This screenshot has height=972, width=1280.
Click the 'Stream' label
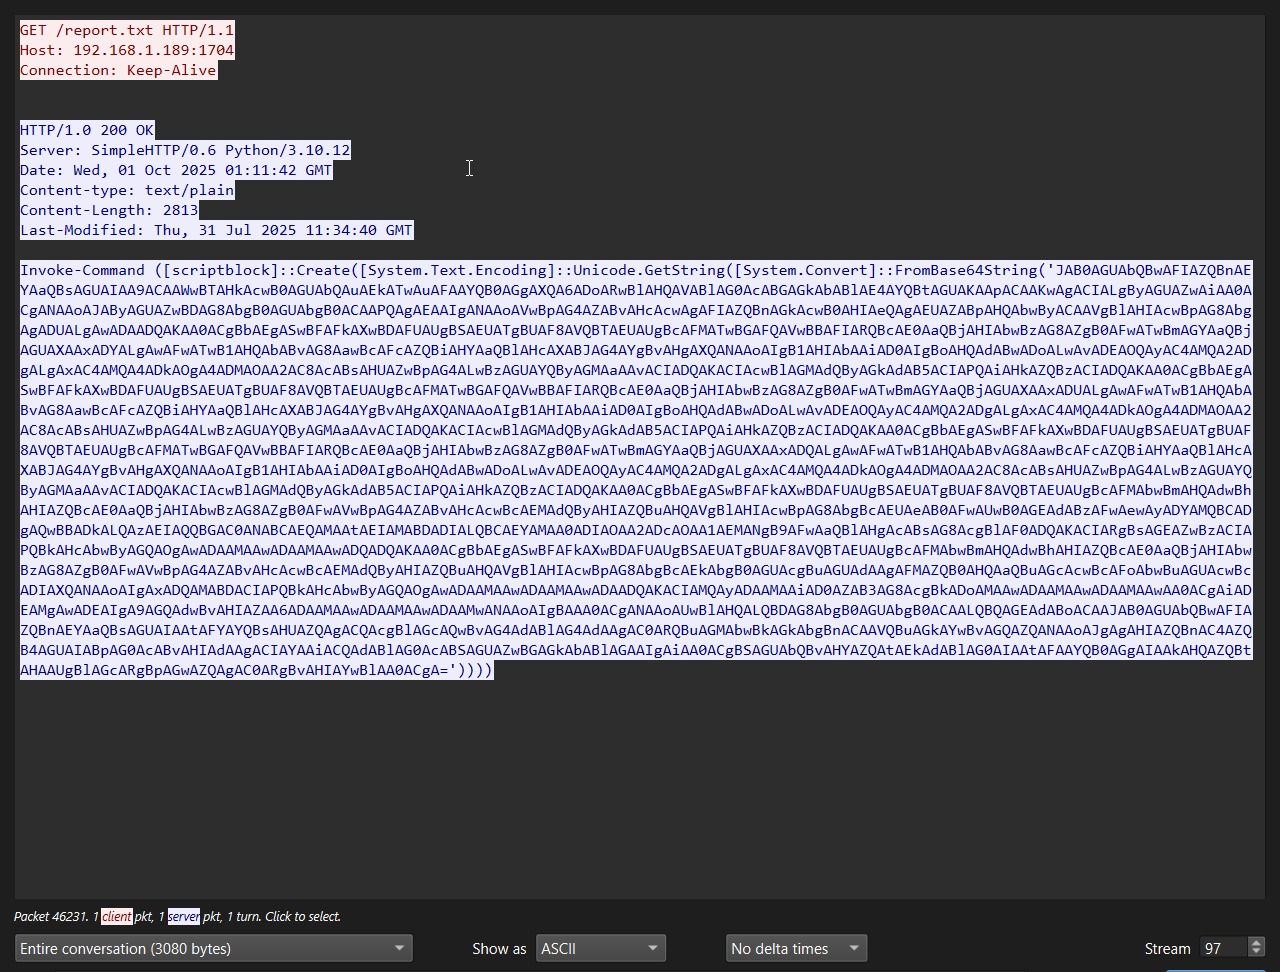pyautogui.click(x=1167, y=948)
